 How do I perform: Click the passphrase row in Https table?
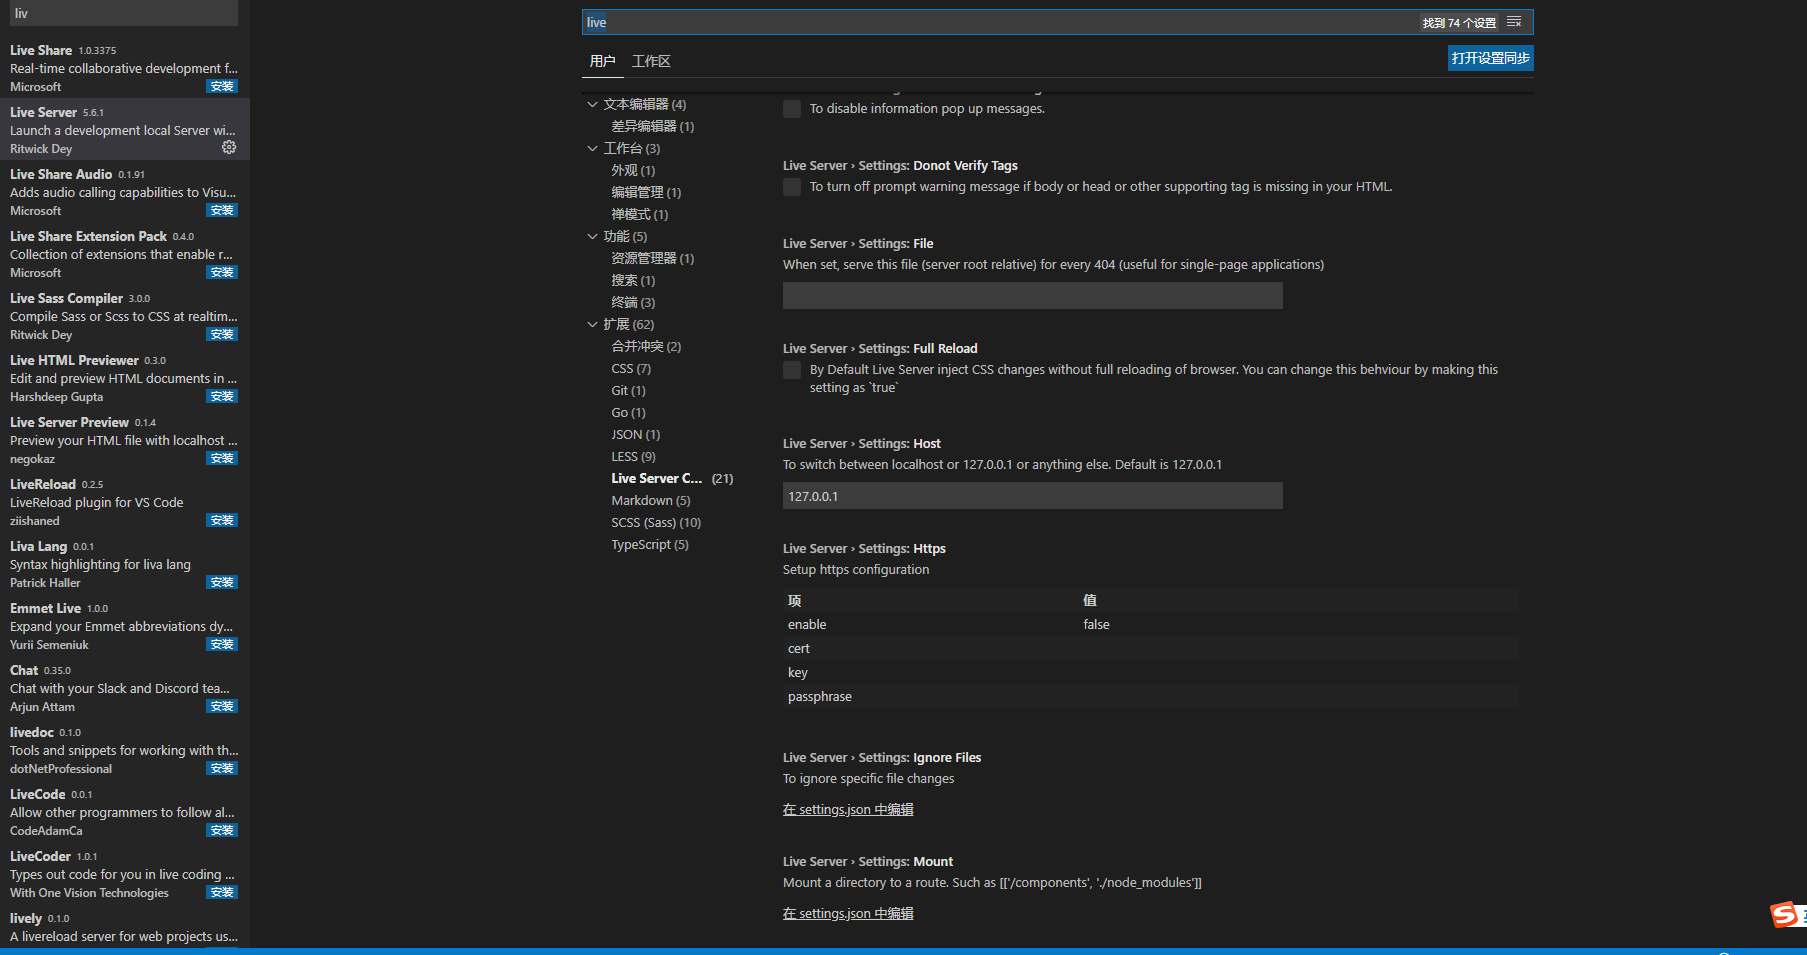pos(1151,696)
